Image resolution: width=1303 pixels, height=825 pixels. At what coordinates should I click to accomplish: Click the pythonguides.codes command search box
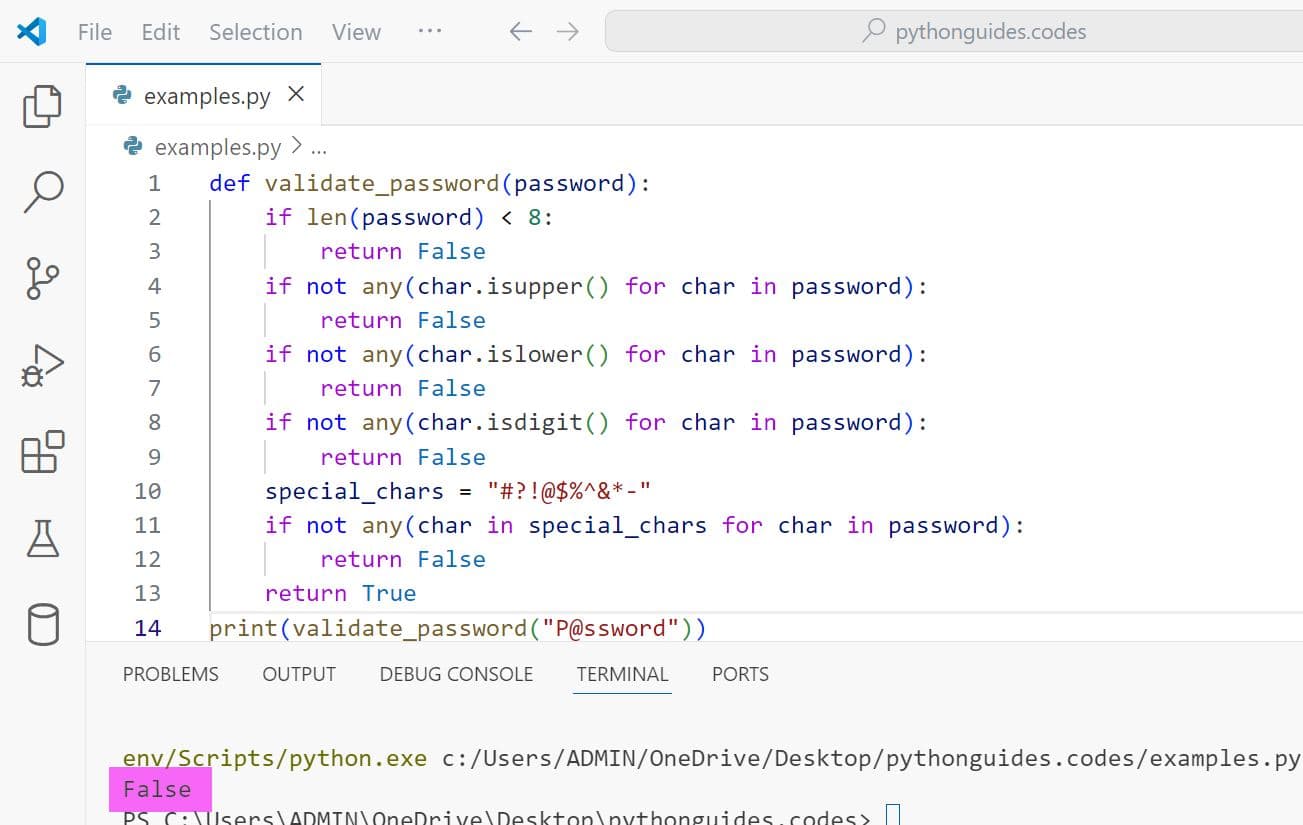click(x=954, y=32)
